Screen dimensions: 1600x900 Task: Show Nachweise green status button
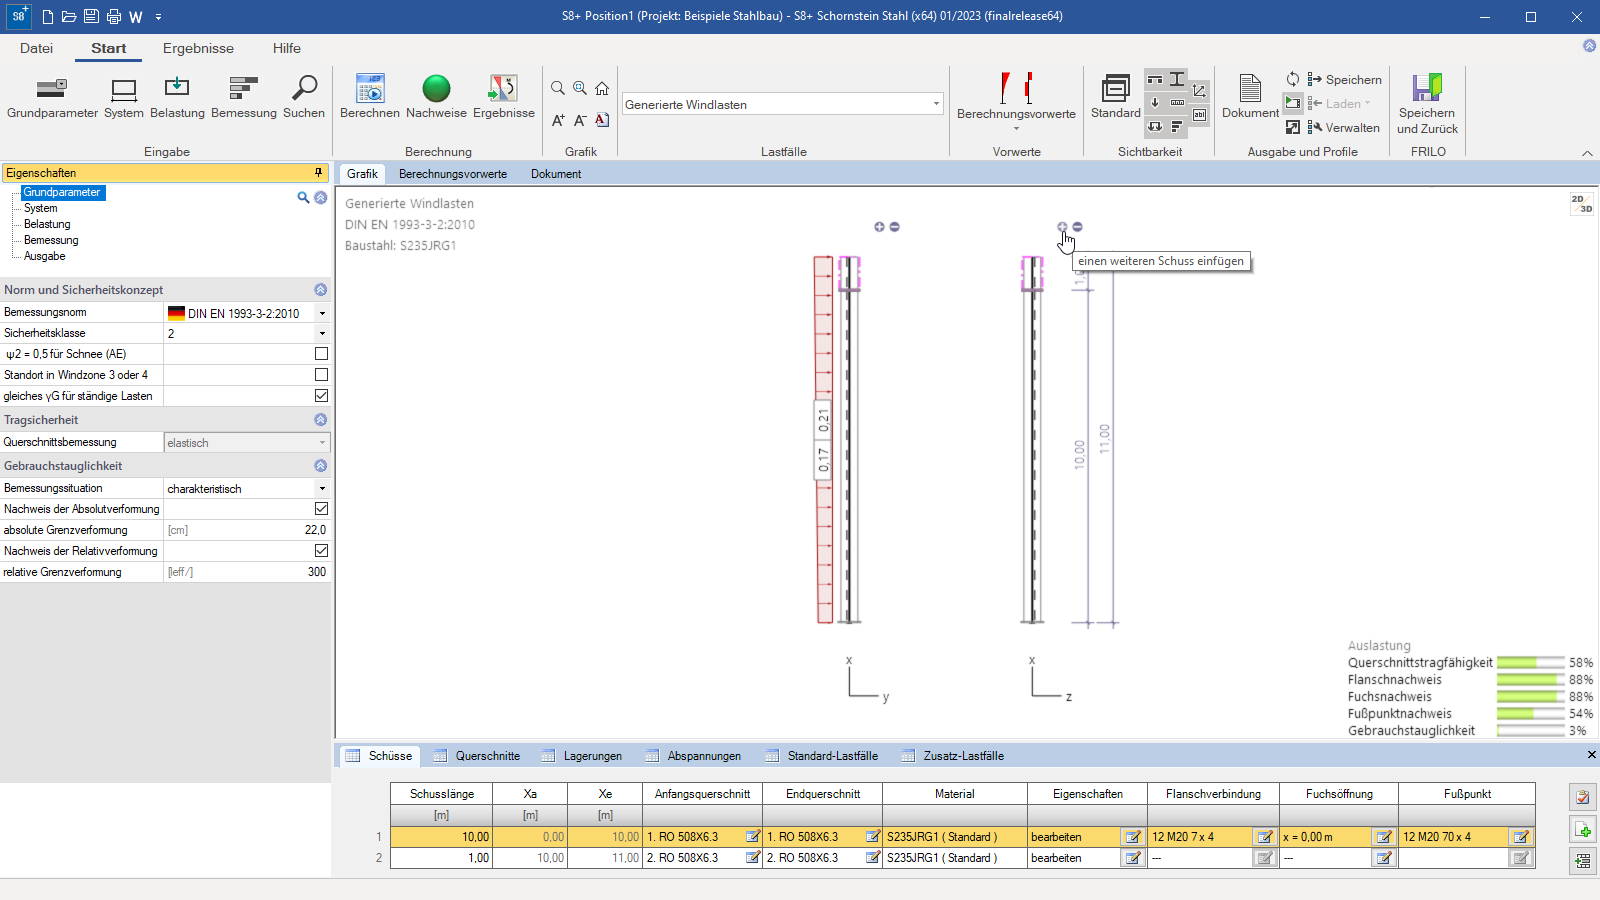pos(436,97)
